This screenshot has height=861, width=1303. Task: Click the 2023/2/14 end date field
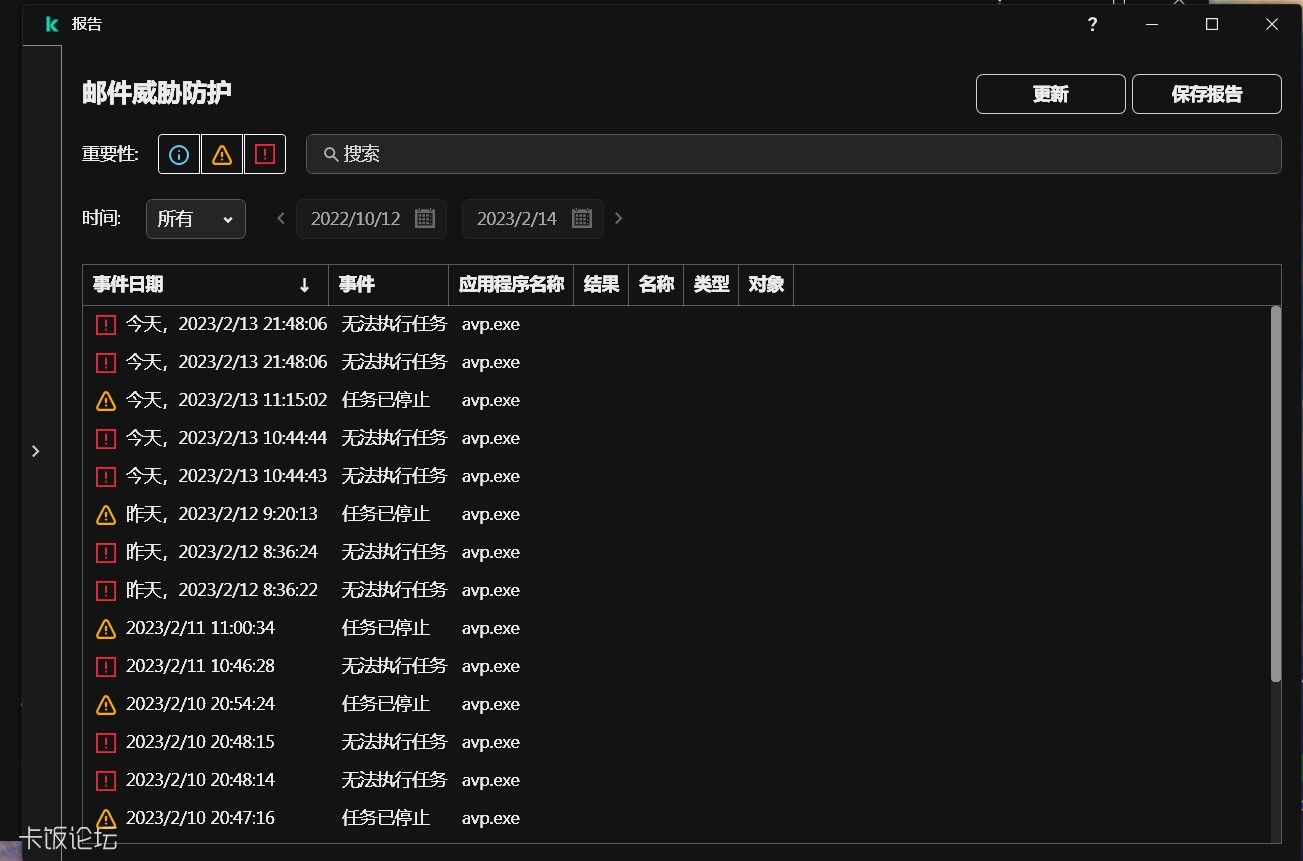tap(533, 218)
